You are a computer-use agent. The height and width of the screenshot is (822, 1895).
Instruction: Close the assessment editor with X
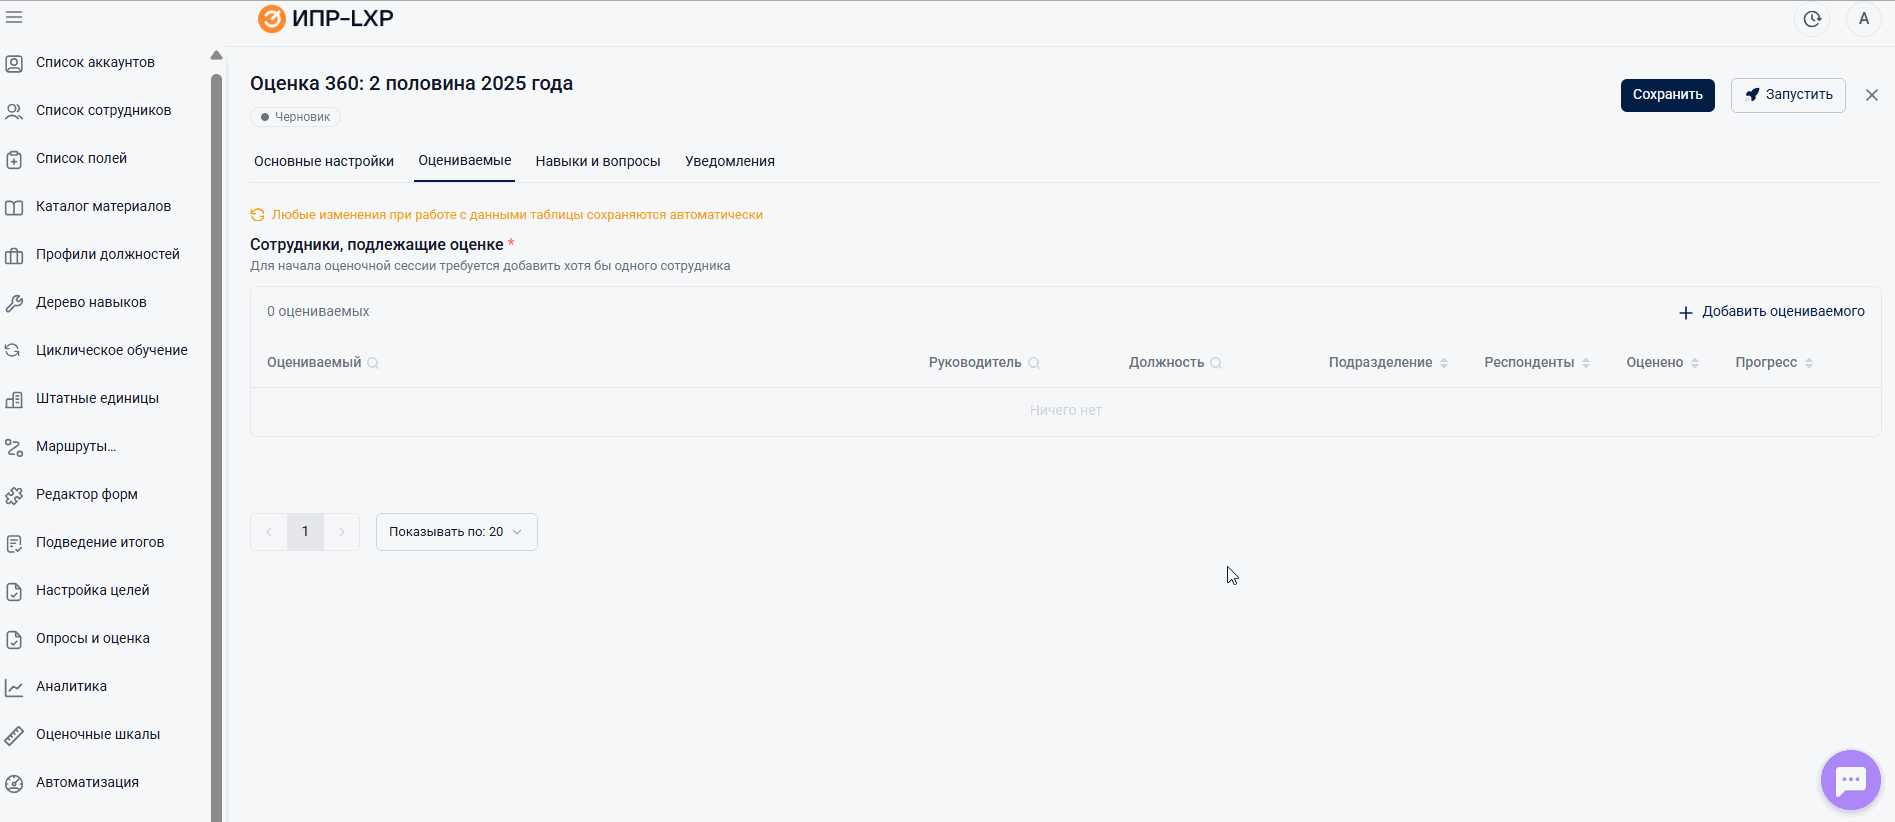click(1872, 95)
